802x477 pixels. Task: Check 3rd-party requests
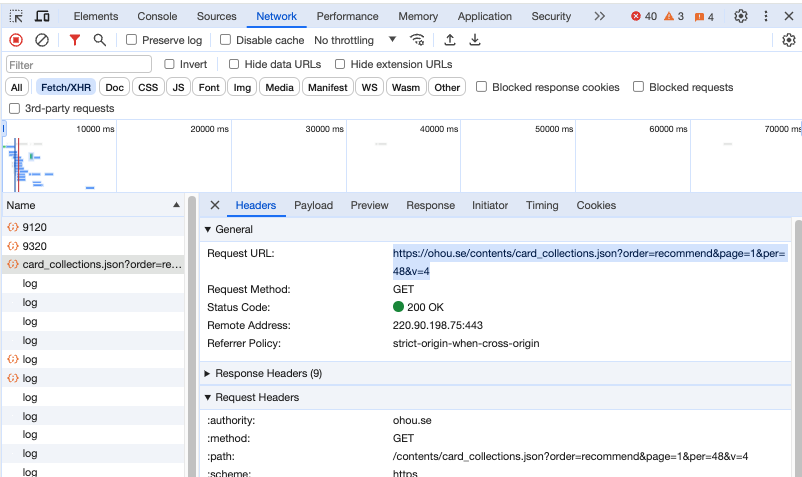(x=14, y=108)
